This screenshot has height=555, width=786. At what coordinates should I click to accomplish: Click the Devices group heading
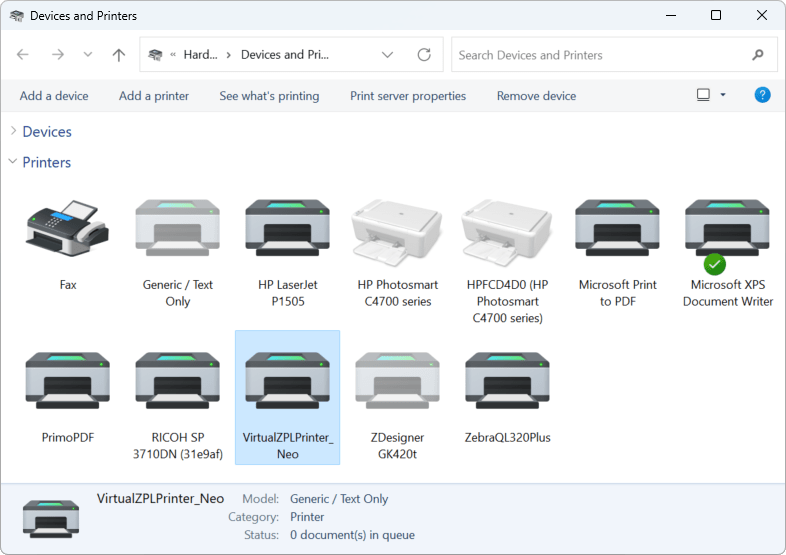click(x=47, y=131)
